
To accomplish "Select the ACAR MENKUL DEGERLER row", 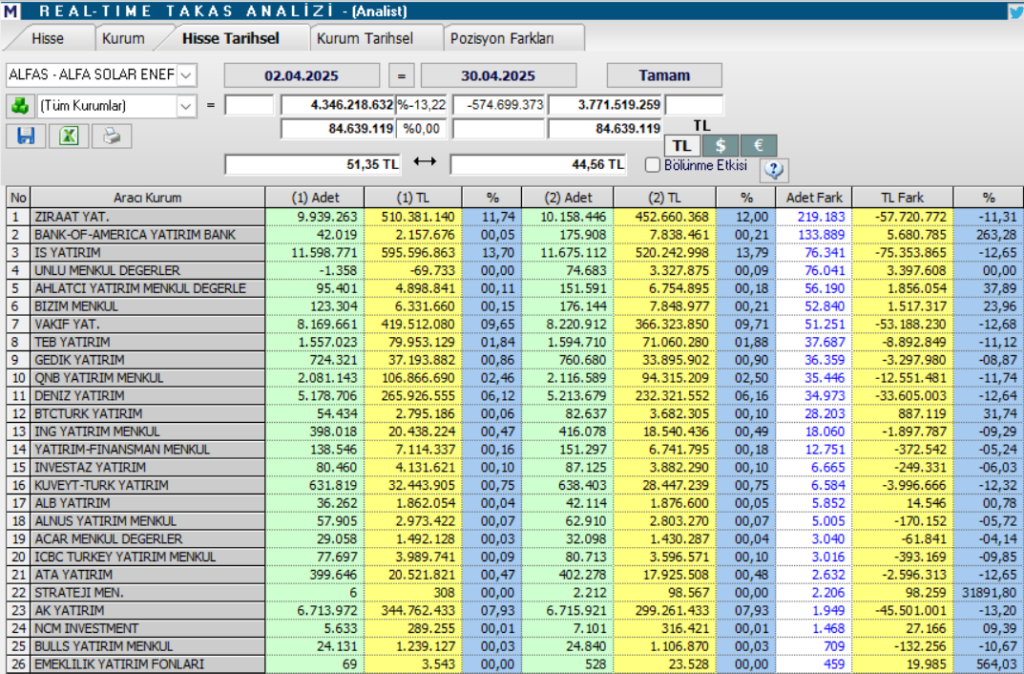I will click(515, 539).
